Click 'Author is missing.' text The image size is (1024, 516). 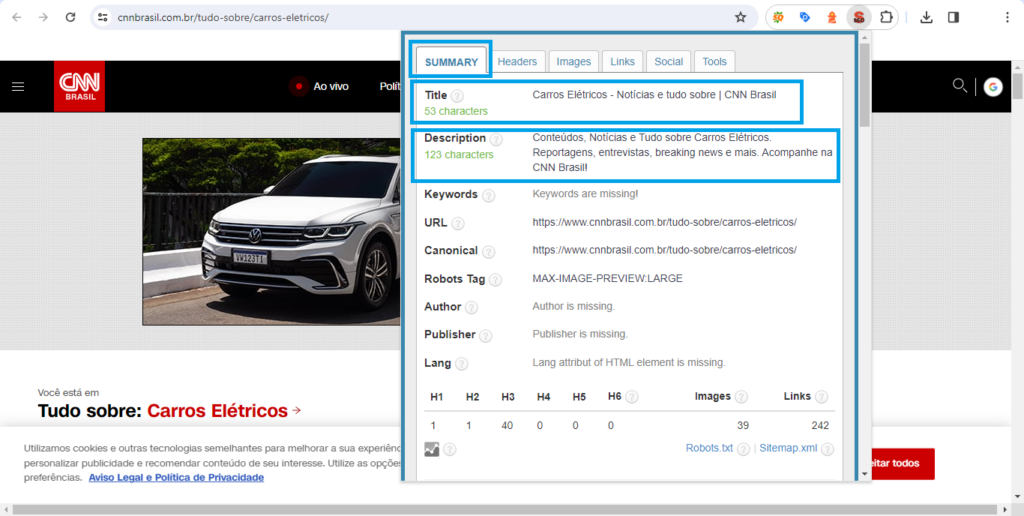tap(573, 306)
